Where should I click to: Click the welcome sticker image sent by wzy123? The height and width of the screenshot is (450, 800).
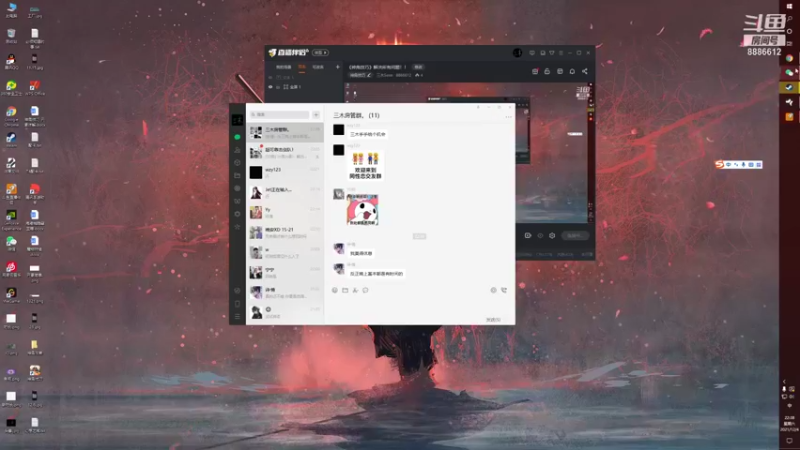(x=365, y=165)
